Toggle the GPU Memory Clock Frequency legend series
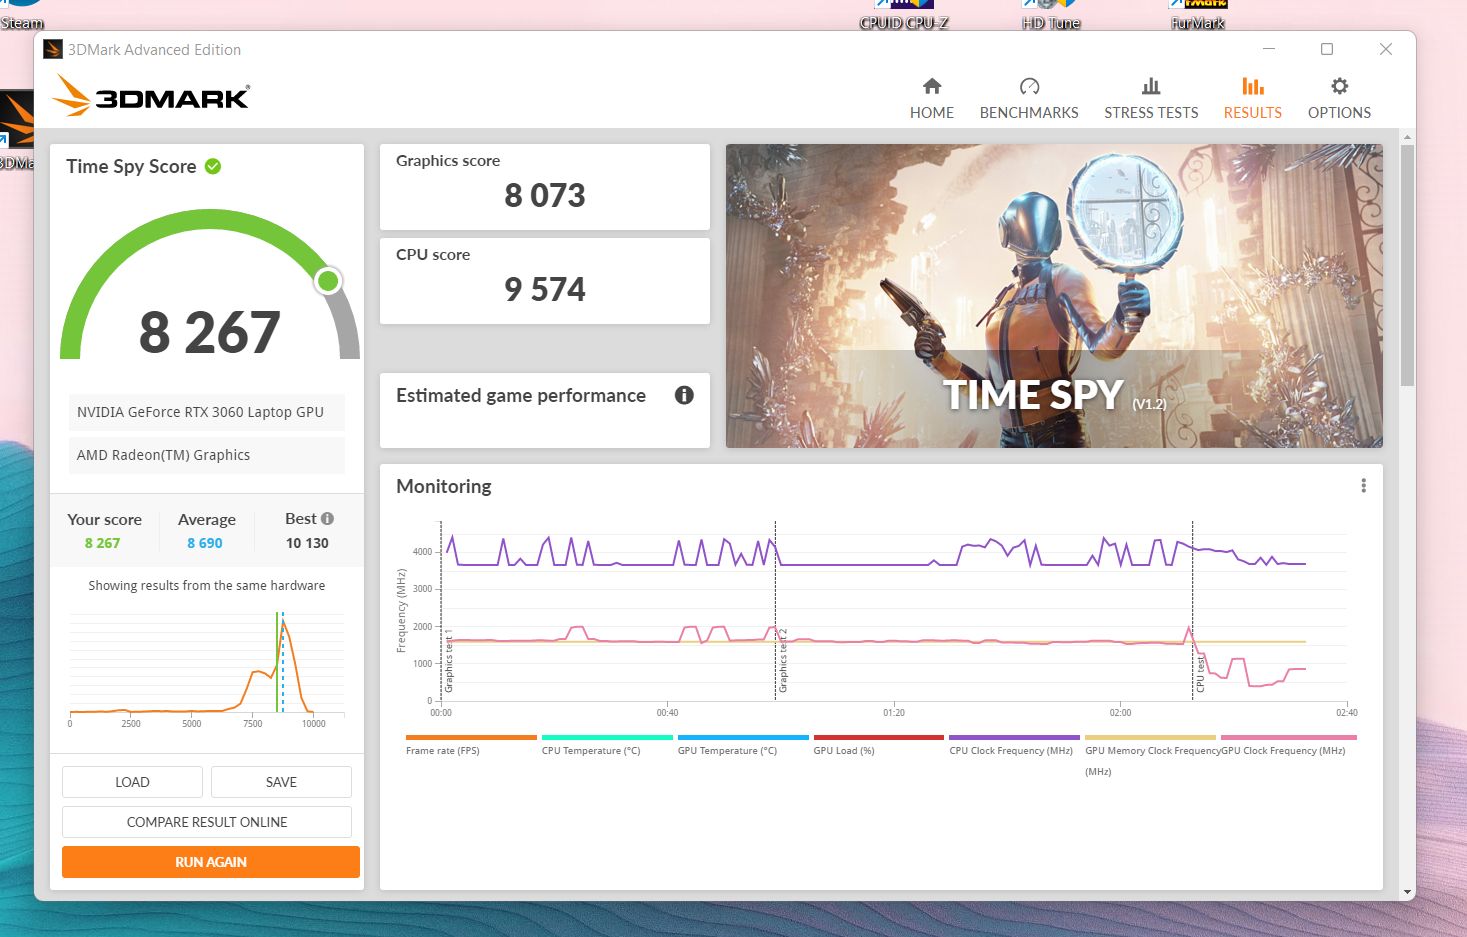This screenshot has height=937, width=1467. (x=1151, y=755)
